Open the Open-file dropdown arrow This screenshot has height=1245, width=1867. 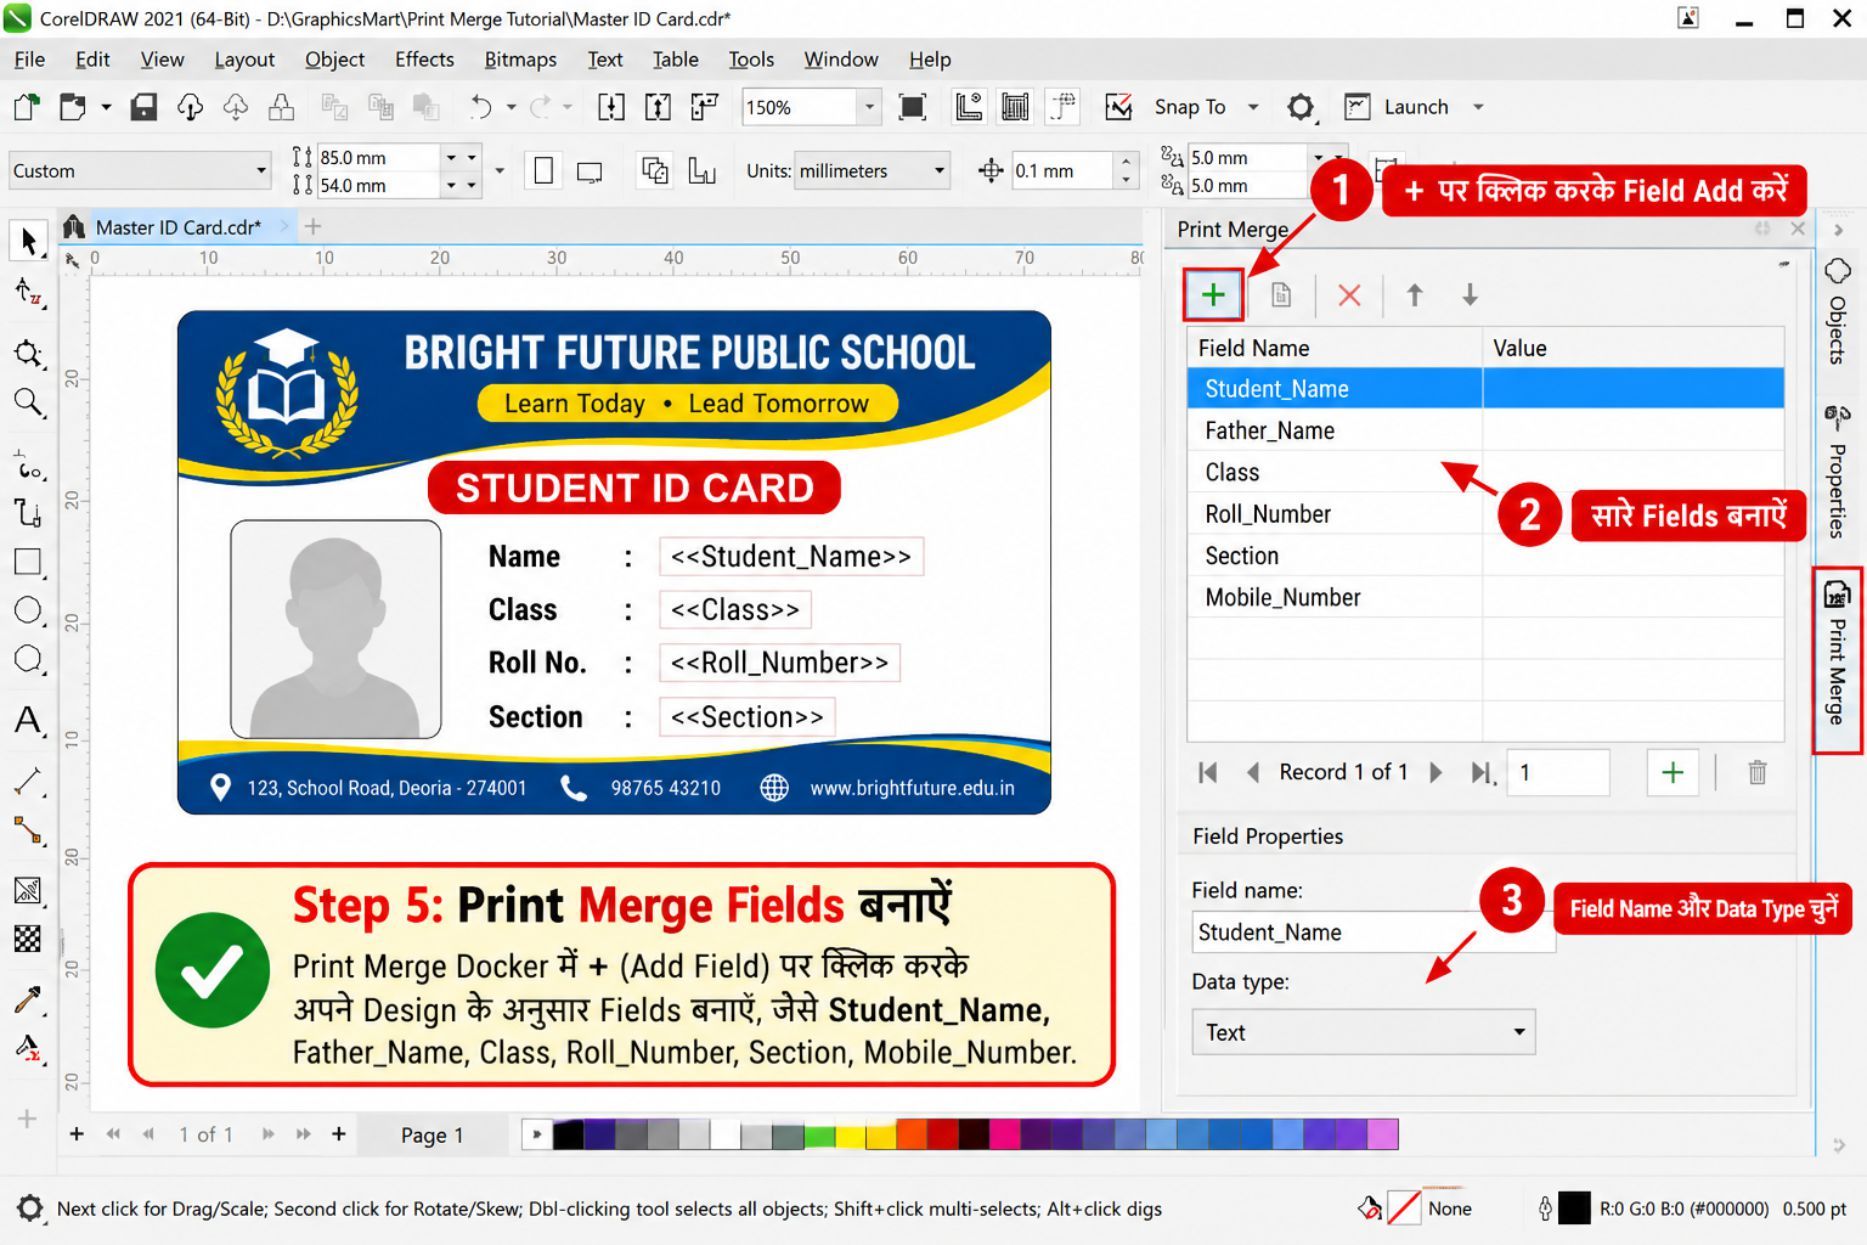(105, 107)
